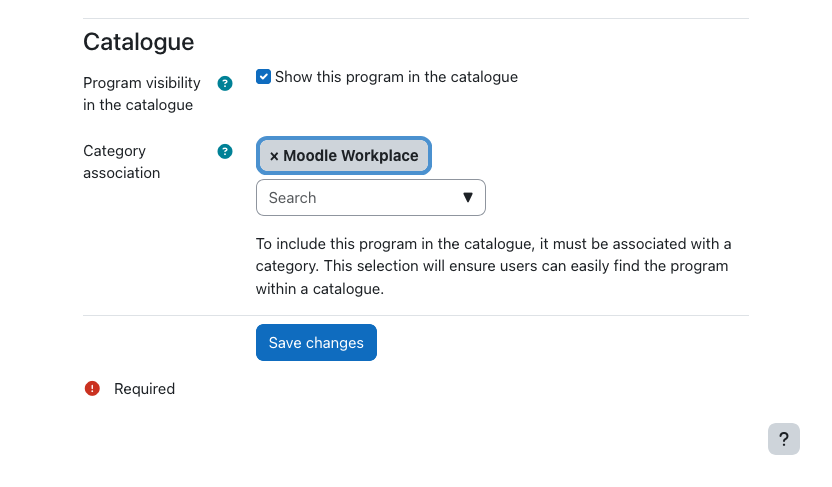Viewport: 832px width, 487px height.
Task: Click the red Required exclamation icon
Action: [93, 389]
